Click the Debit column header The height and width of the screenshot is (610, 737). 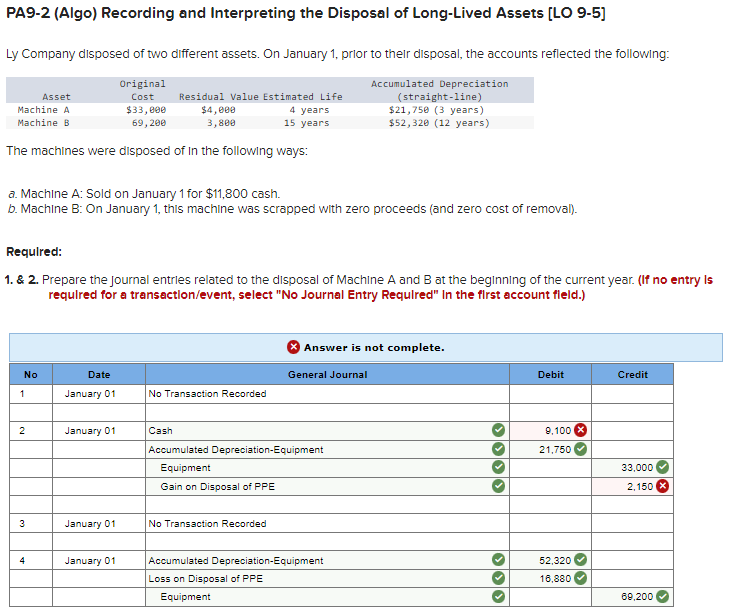pos(550,374)
